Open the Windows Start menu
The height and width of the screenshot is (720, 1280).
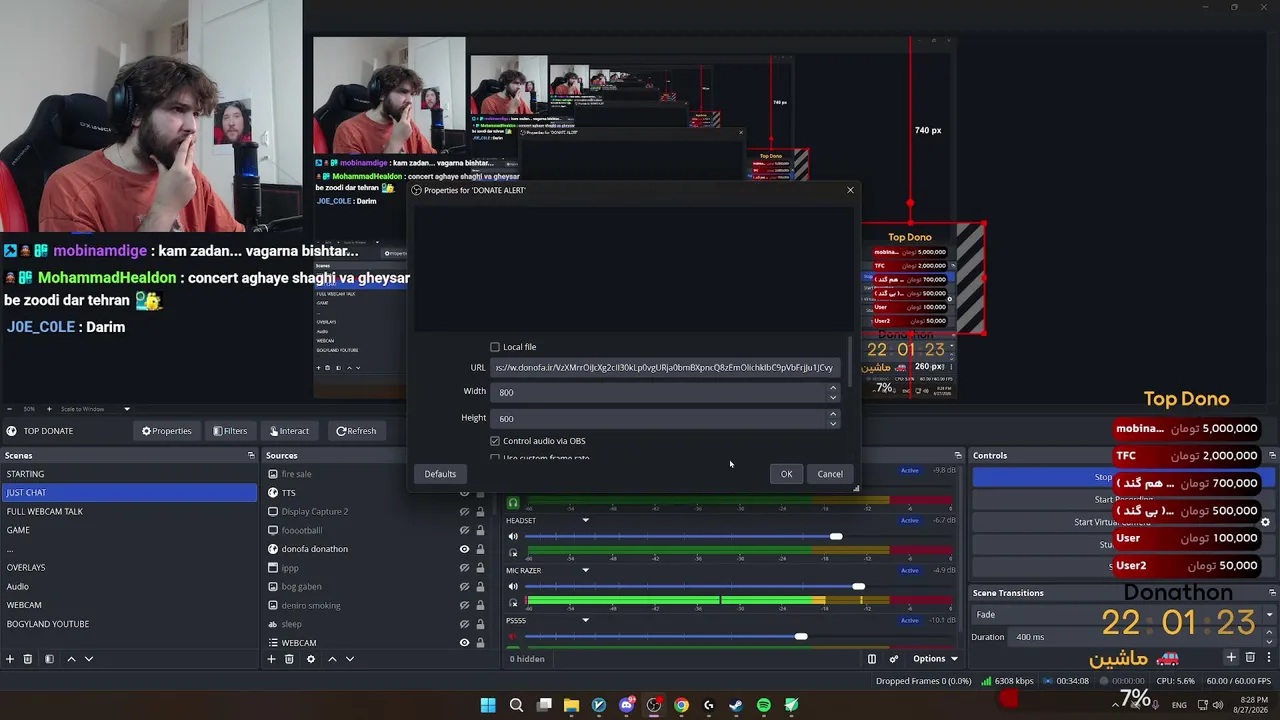(488, 705)
